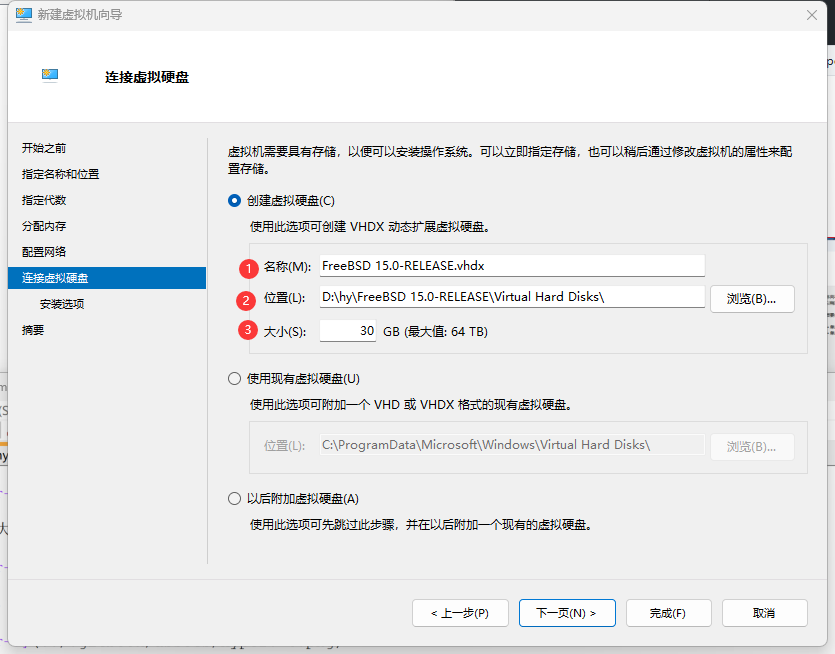
Task: Open the 开始之前 step in the sidebar
Action: [x=44, y=148]
